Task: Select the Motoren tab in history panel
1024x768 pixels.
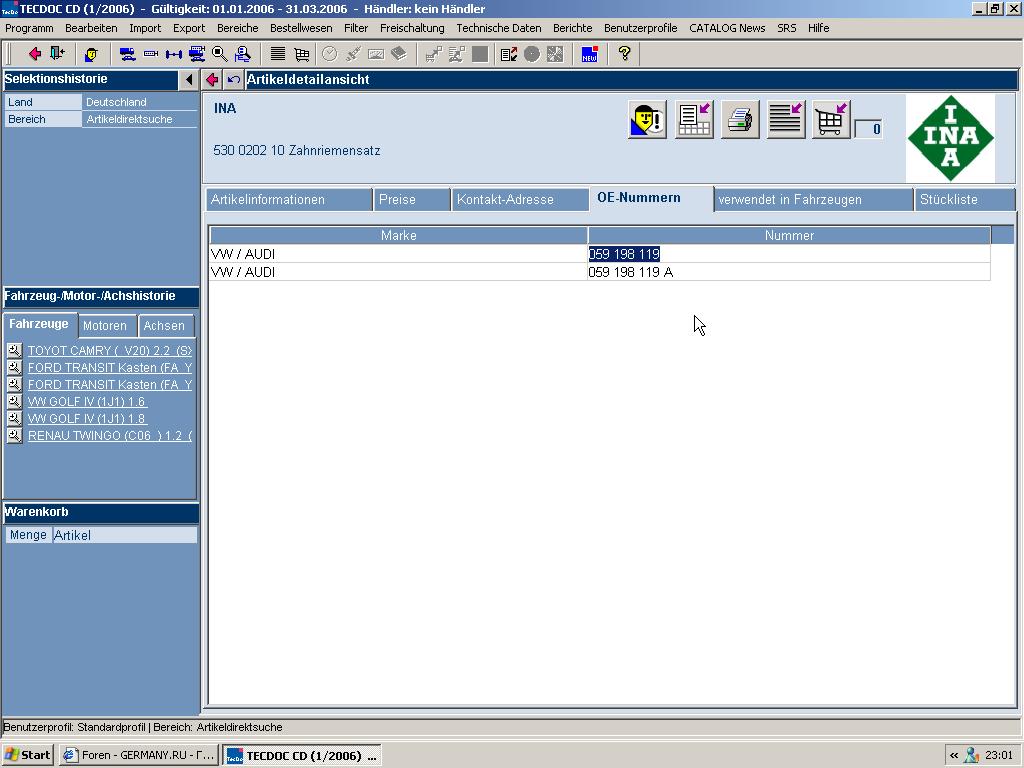Action: click(x=105, y=326)
